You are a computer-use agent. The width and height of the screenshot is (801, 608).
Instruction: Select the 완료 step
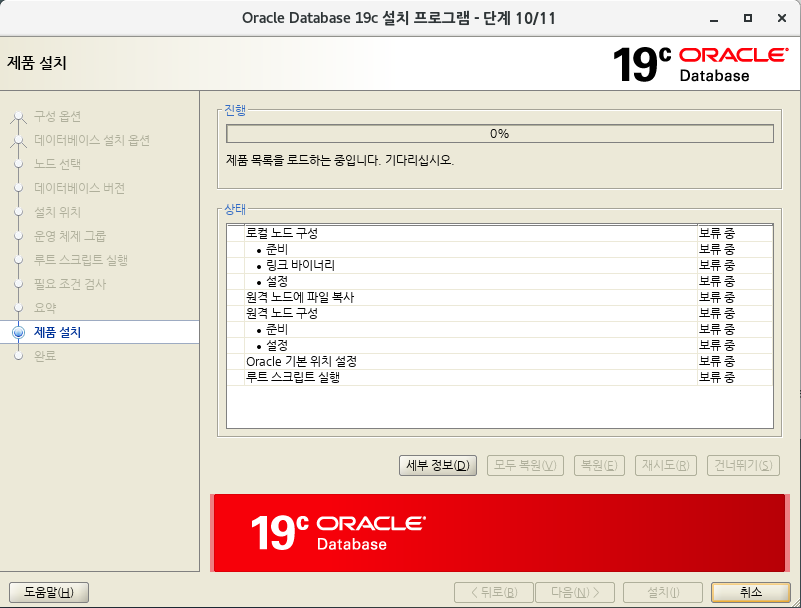(x=45, y=356)
